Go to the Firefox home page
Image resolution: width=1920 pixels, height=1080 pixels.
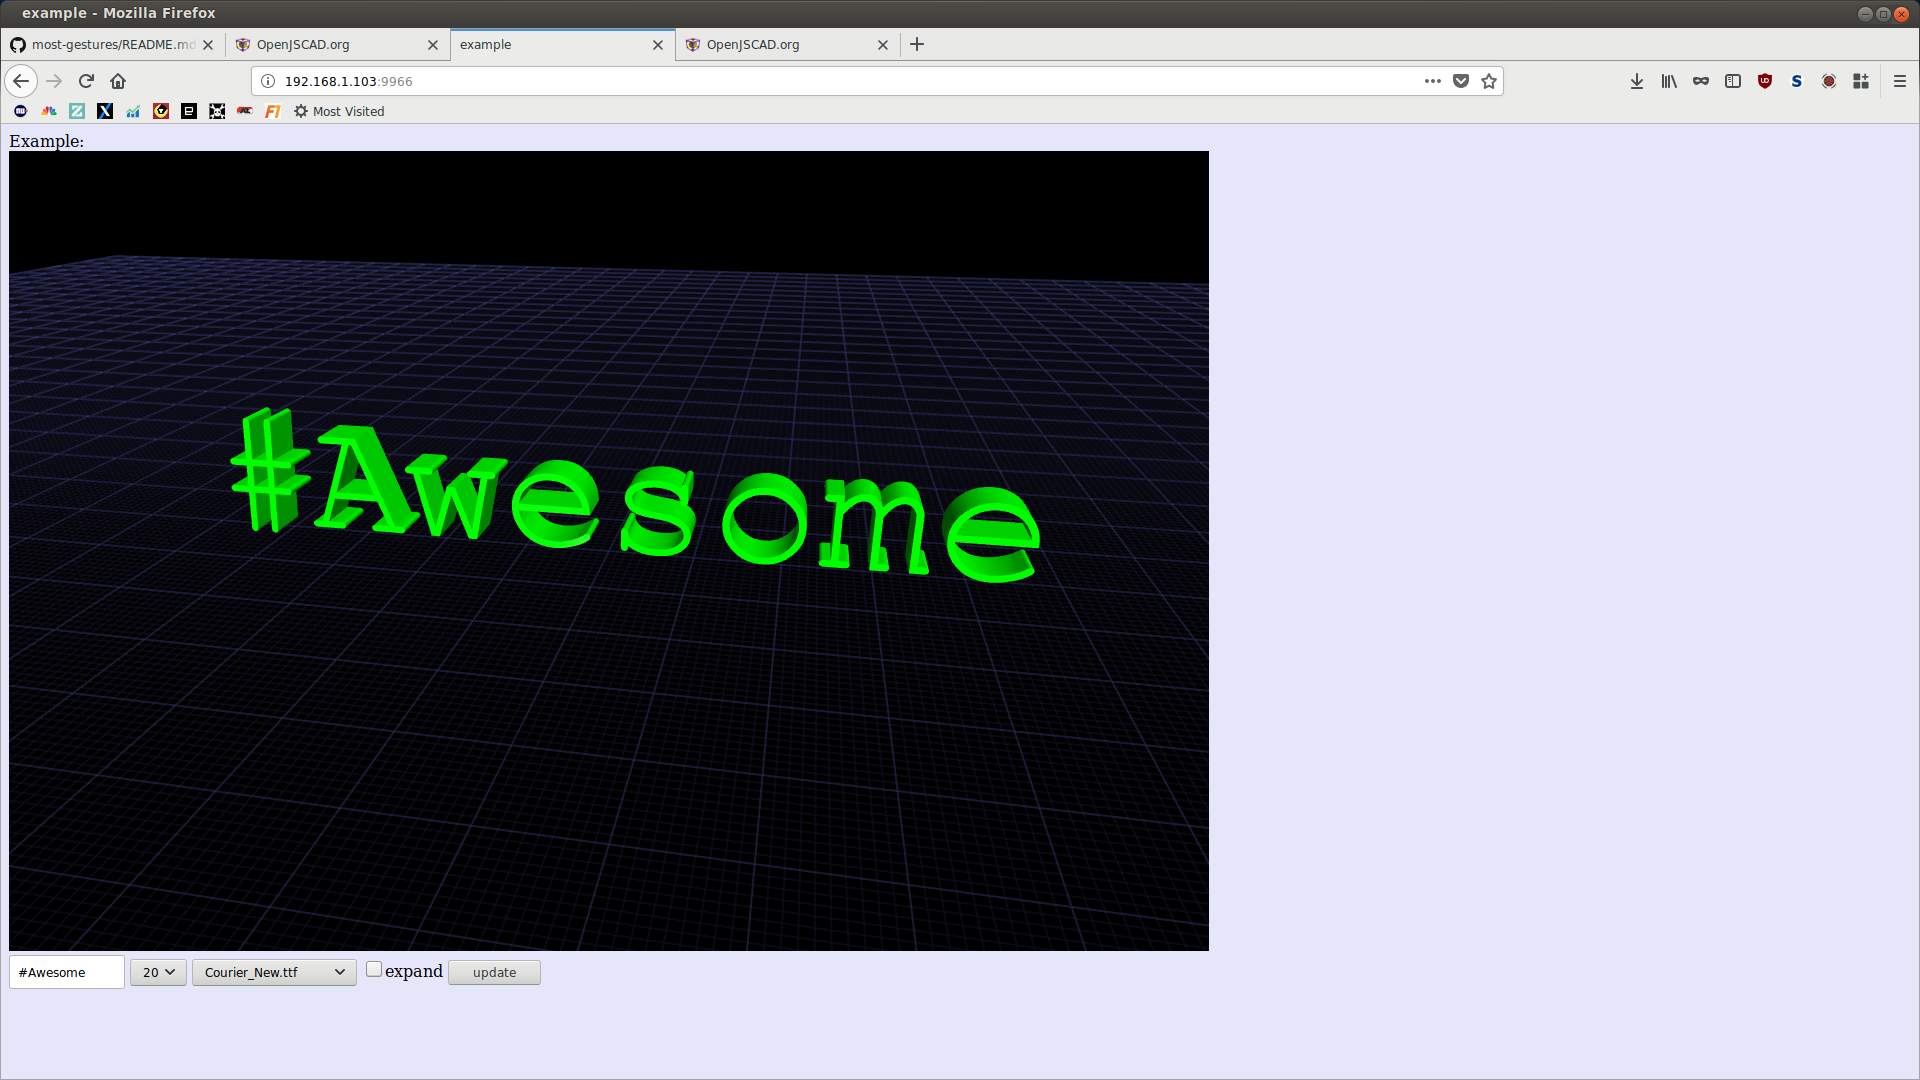(118, 81)
